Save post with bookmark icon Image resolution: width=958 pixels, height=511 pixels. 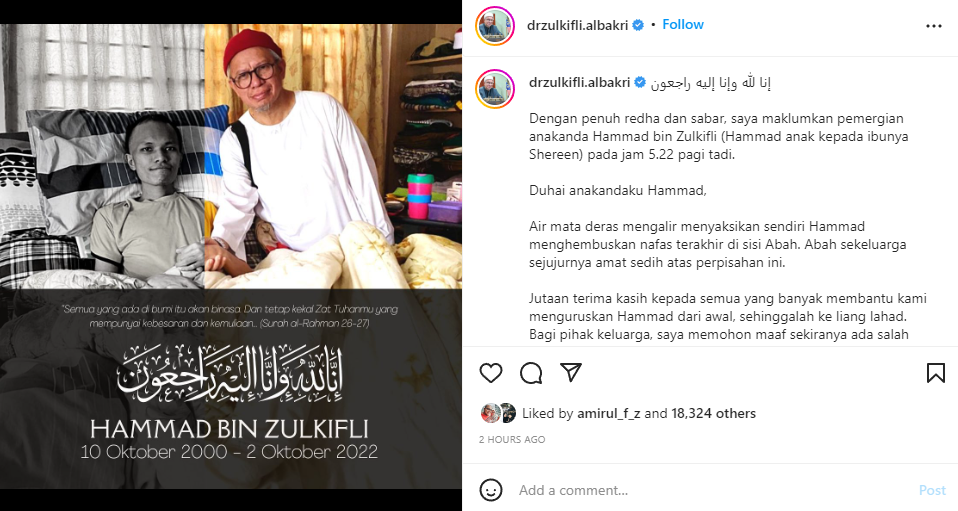point(935,373)
